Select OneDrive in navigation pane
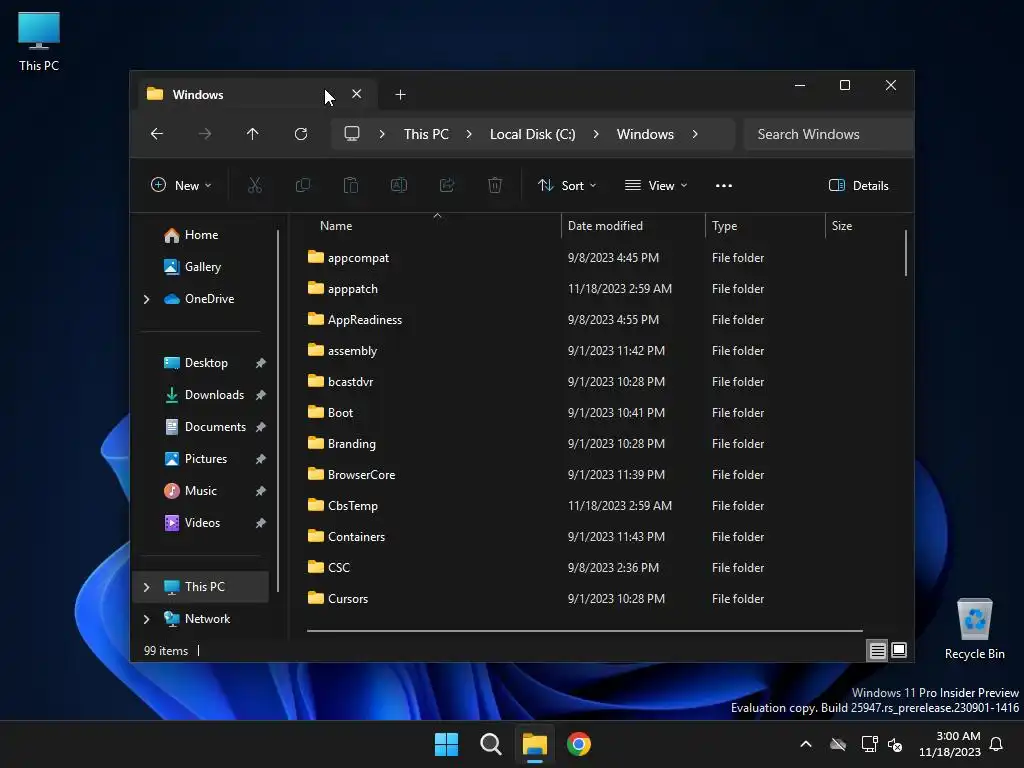This screenshot has width=1024, height=768. pos(201,299)
